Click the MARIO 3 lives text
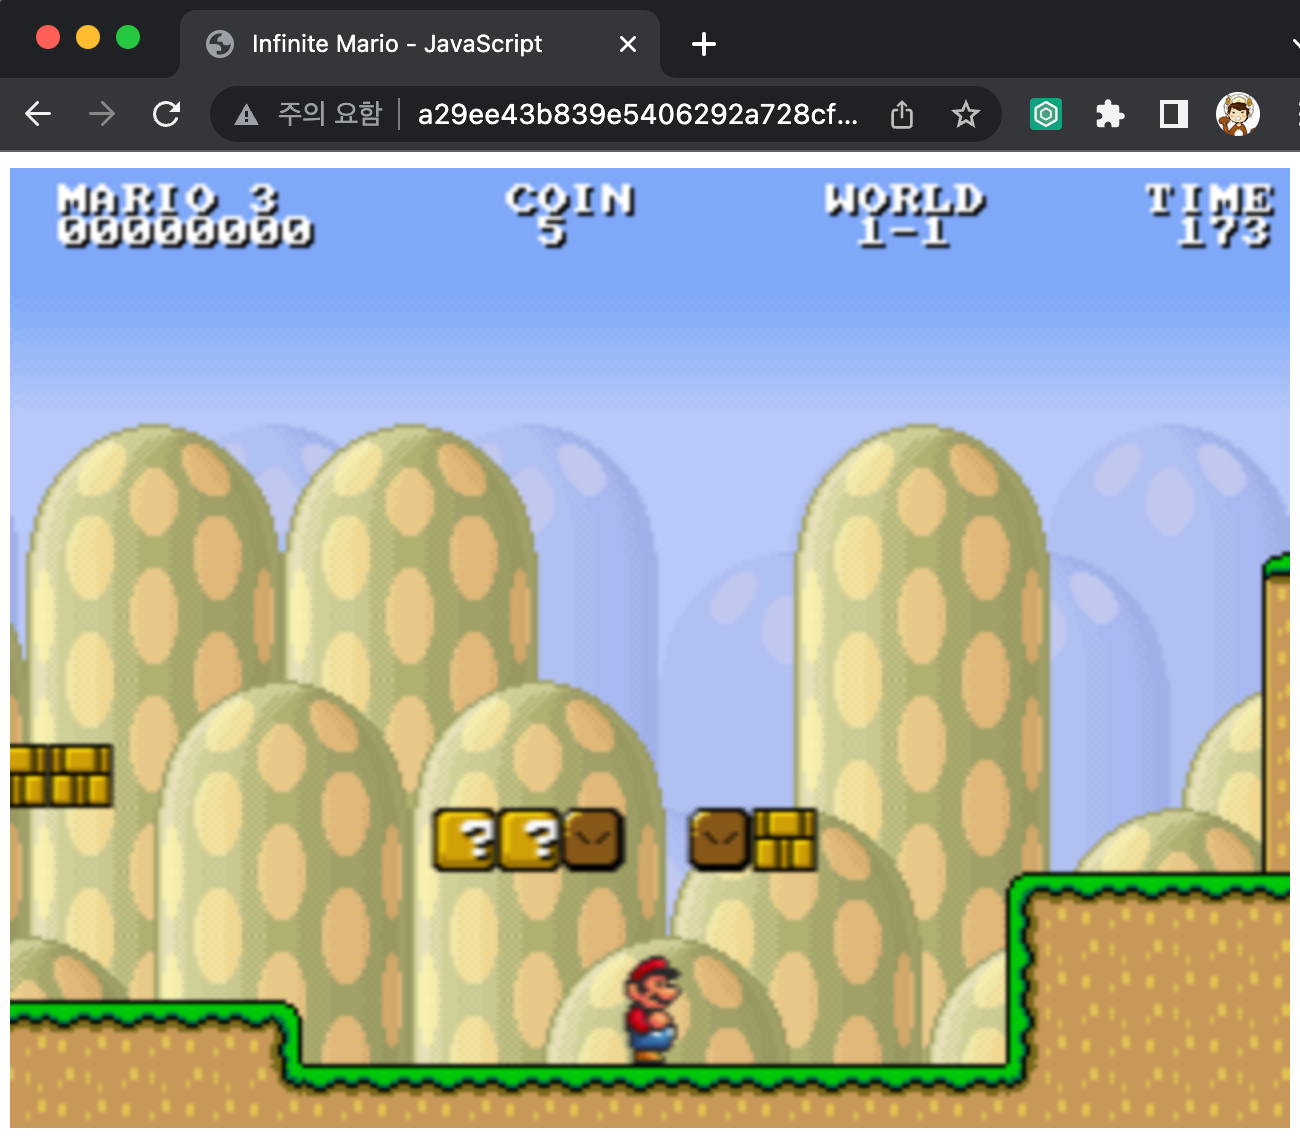The width and height of the screenshot is (1300, 1140). [x=168, y=199]
